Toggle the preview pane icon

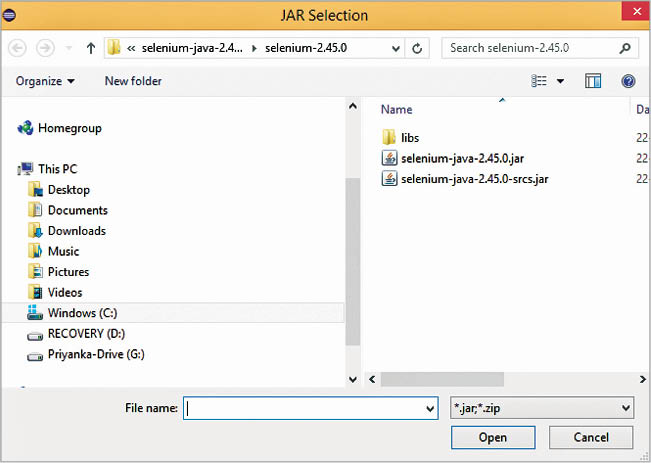(593, 81)
